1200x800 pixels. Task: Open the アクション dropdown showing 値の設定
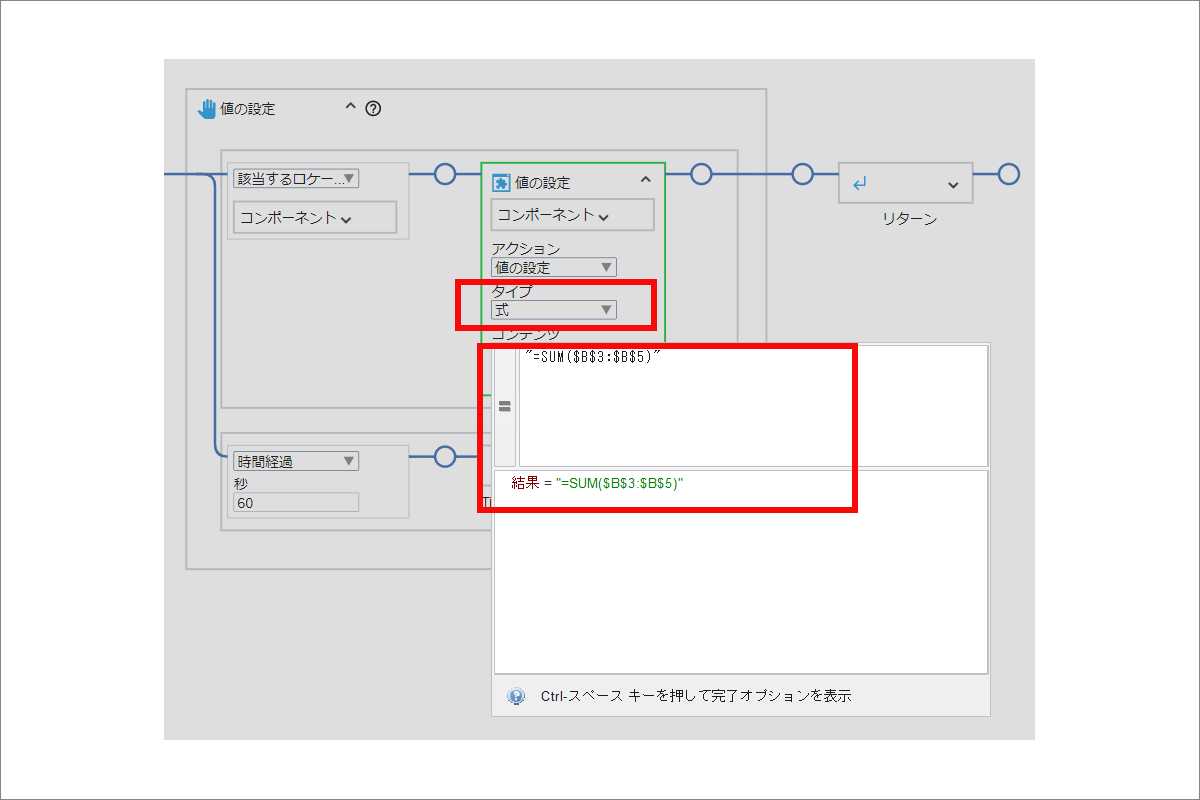(x=554, y=267)
